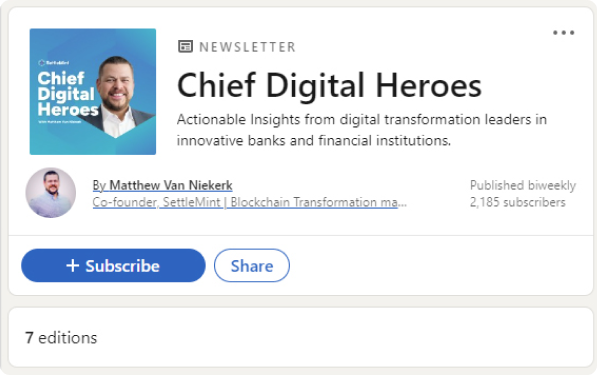Share this newsletter
This screenshot has width=597, height=375.
pos(252,265)
